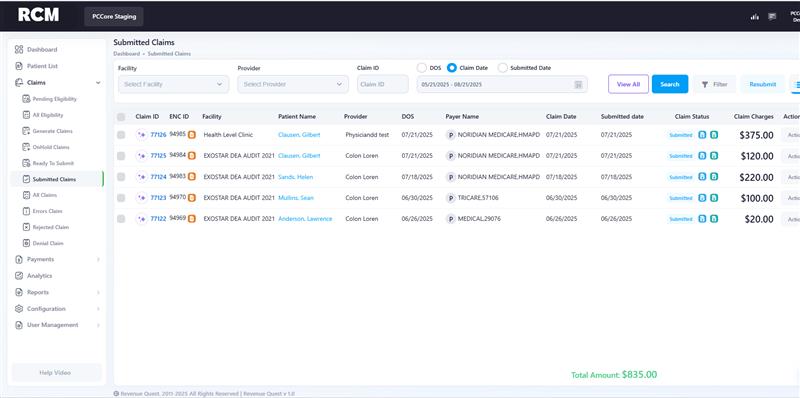800x398 pixels.
Task: Select the DOS radio button
Action: (x=421, y=68)
